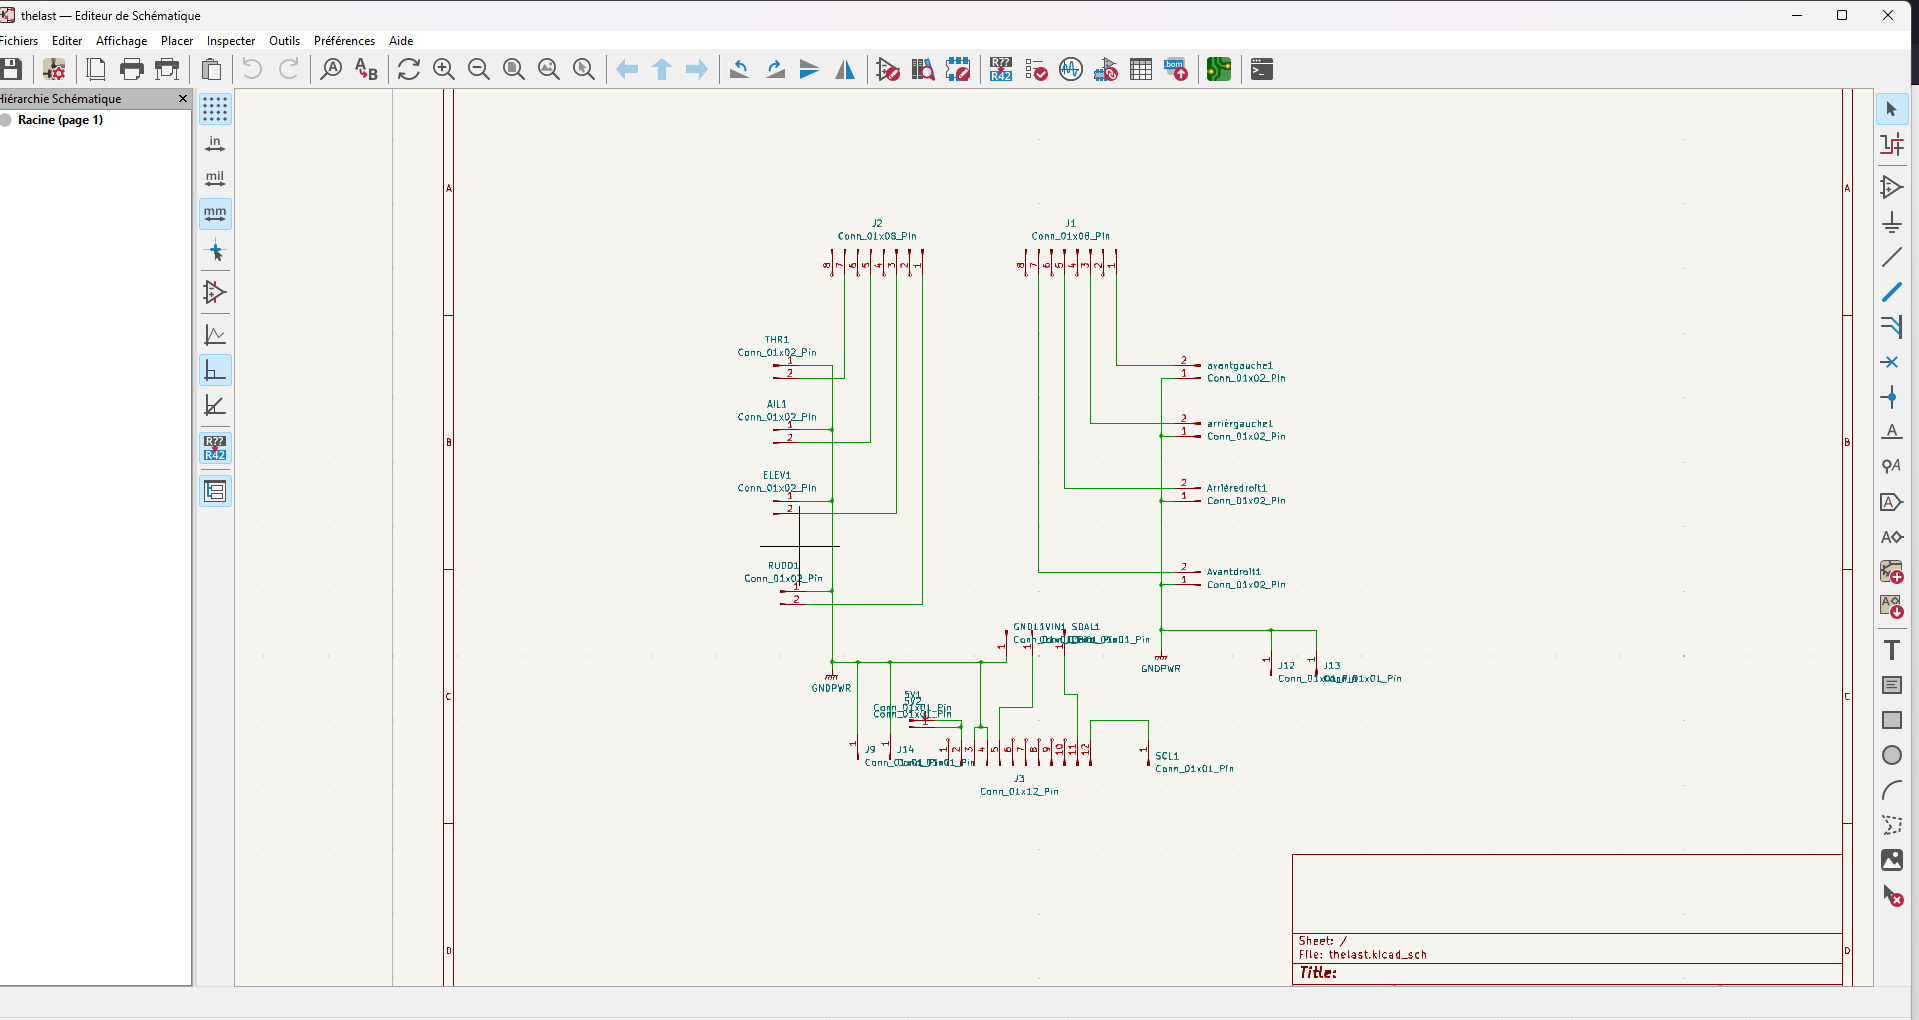This screenshot has width=1919, height=1020.
Task: Select the Add power symbol tool
Action: 1891,222
